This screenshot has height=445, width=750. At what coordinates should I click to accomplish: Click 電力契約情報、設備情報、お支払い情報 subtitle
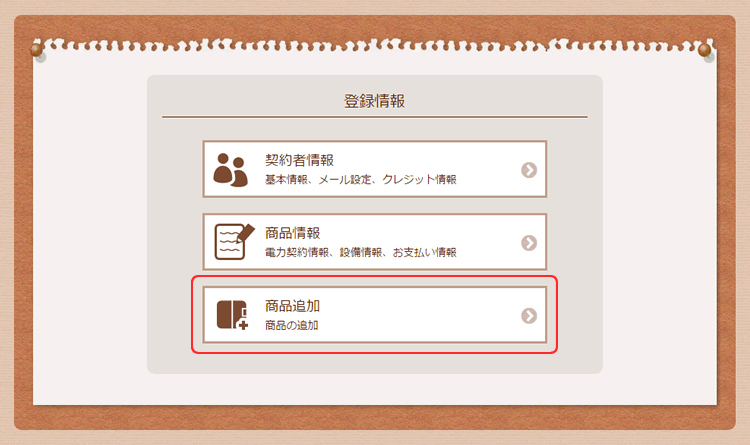(x=361, y=252)
